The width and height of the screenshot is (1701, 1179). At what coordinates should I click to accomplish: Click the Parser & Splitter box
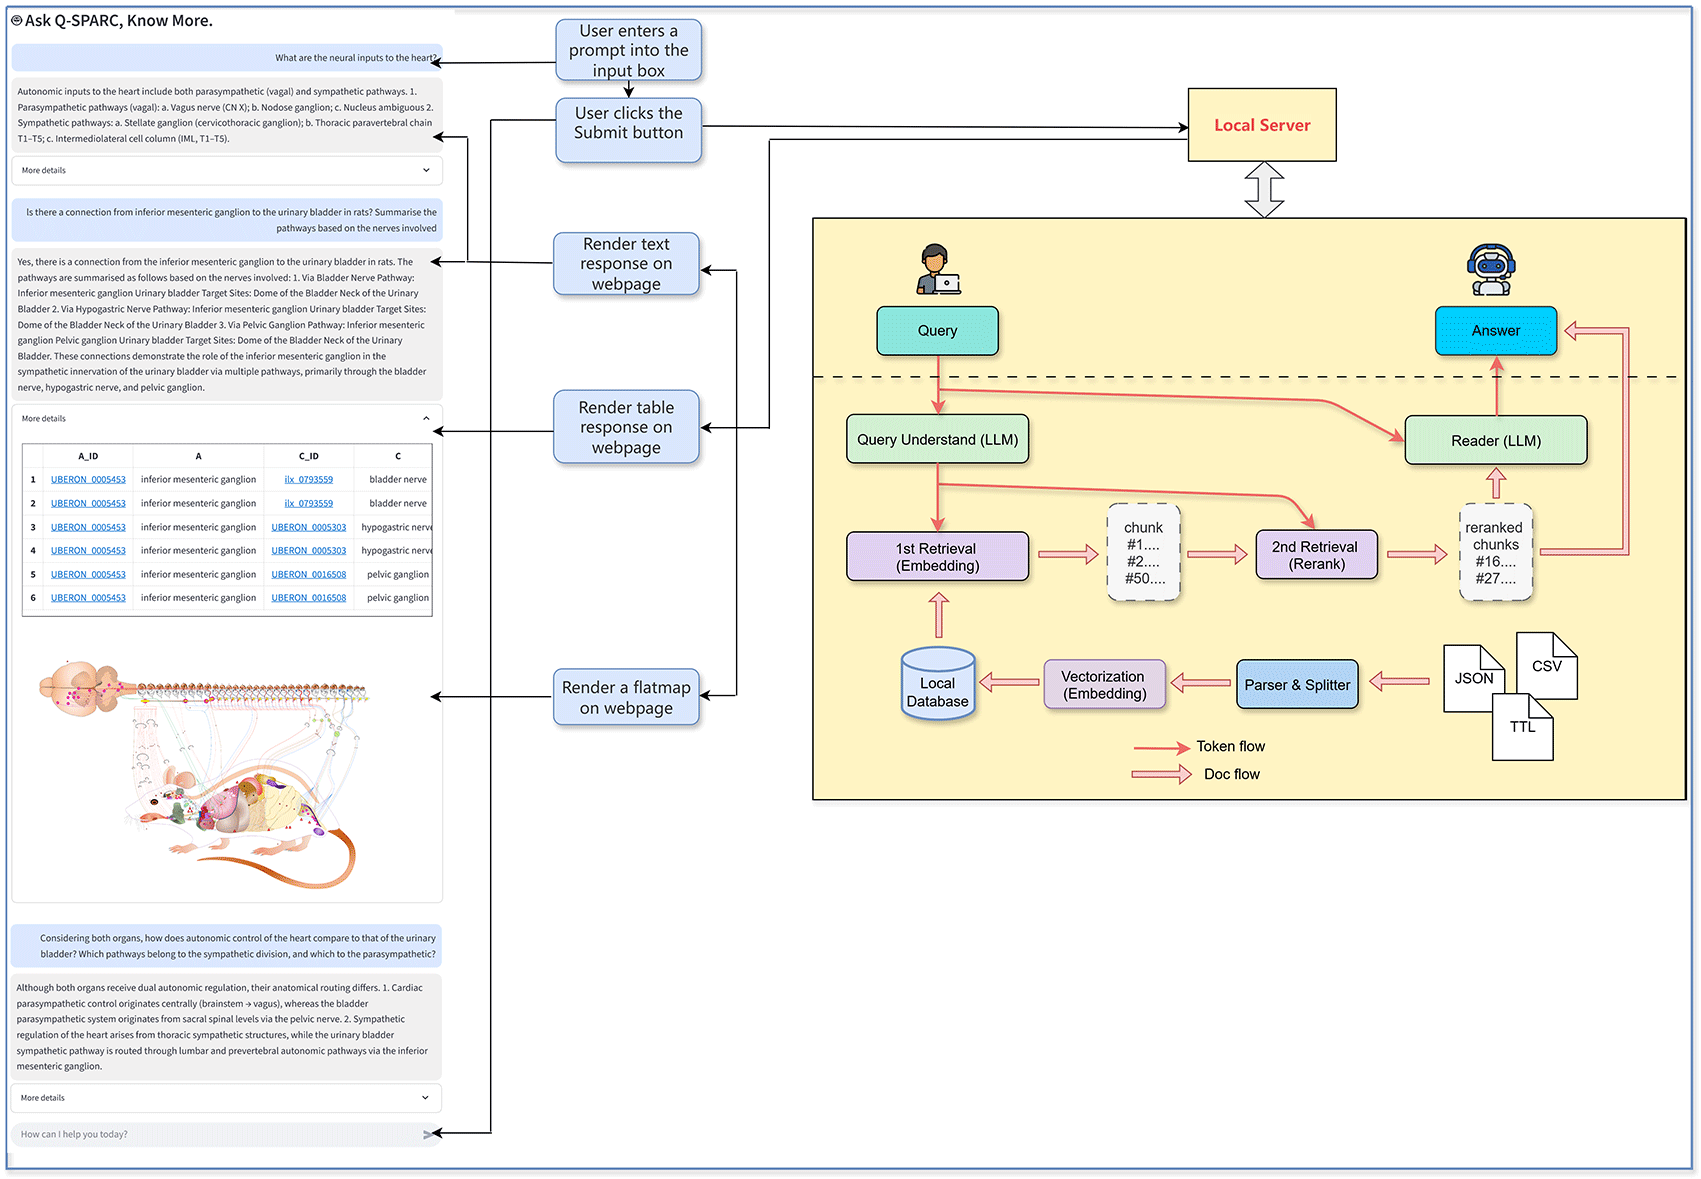[x=1297, y=685]
